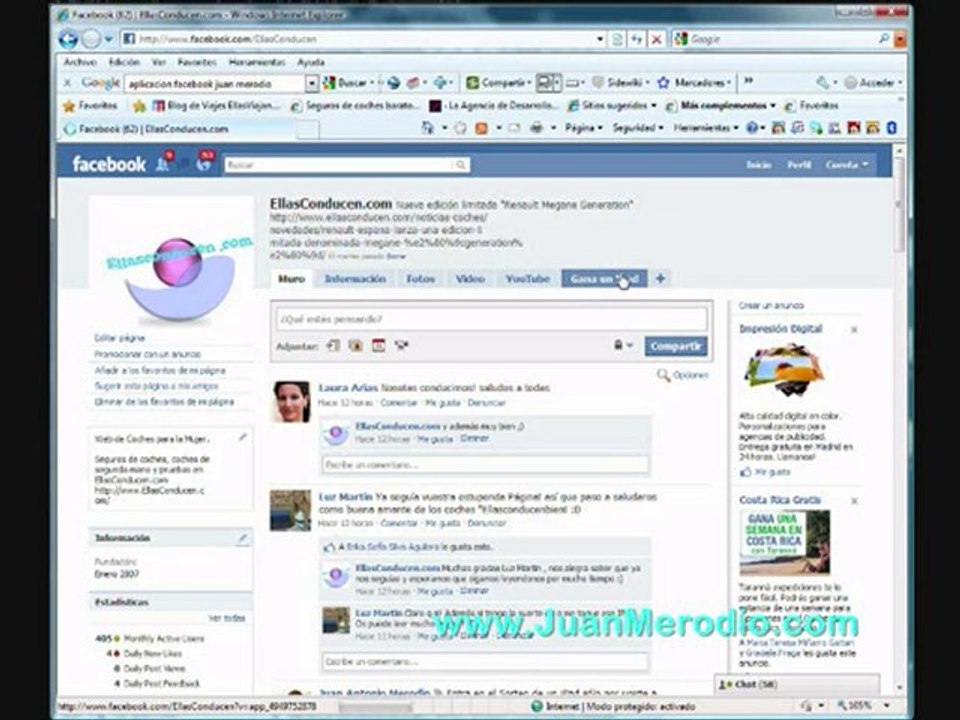
Task: Click the Google toolbar Marcadores star
Action: [663, 83]
